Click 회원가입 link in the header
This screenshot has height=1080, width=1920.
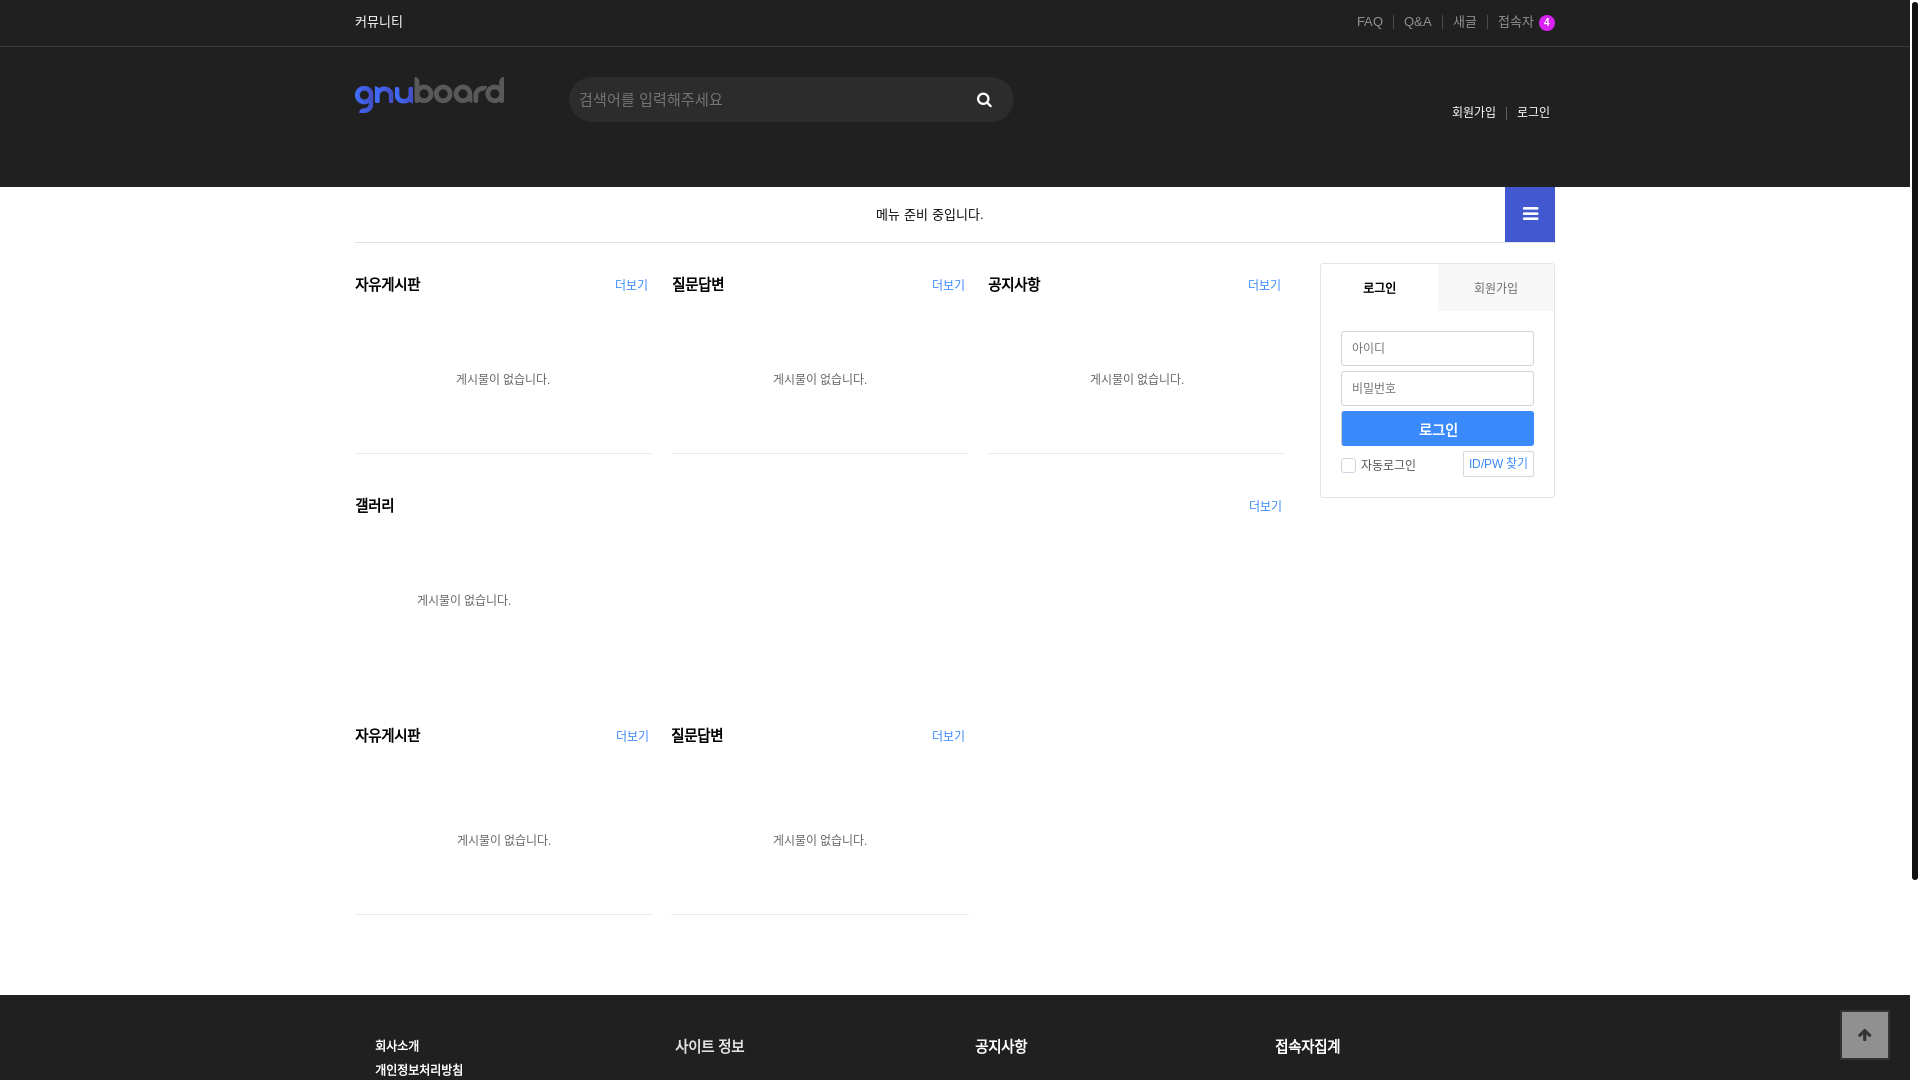[1474, 112]
